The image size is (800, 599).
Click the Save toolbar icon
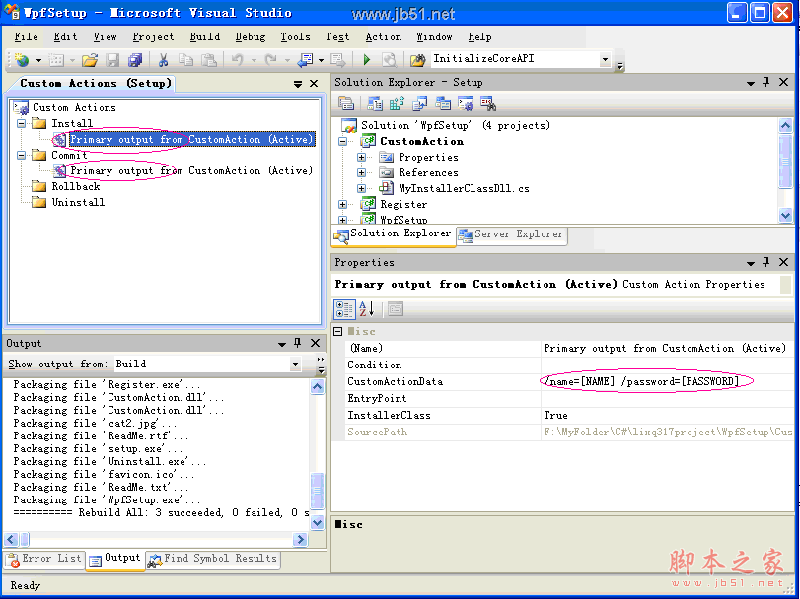pos(112,60)
